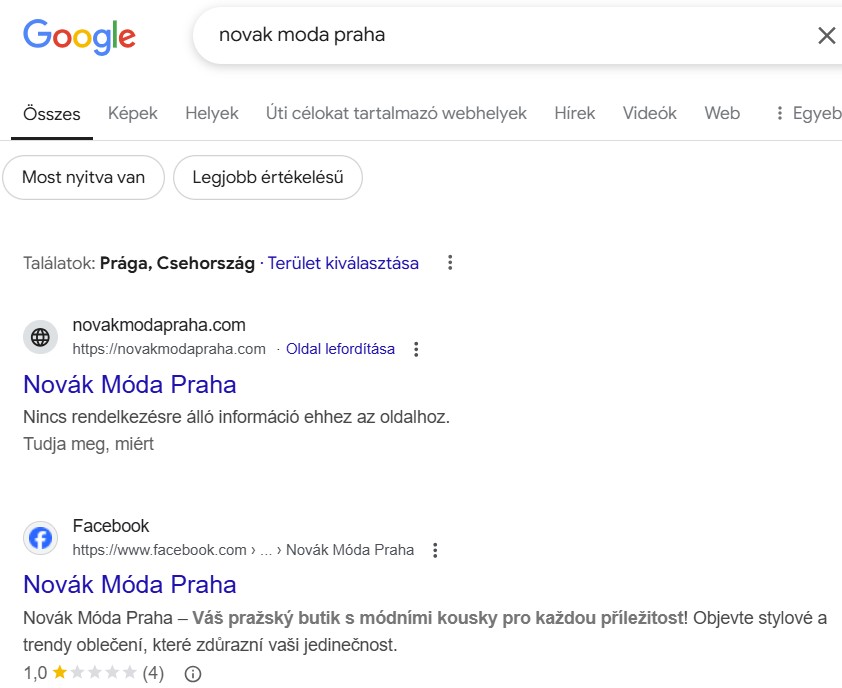Click the rating info circle icon
The image size is (842, 688).
click(x=192, y=673)
